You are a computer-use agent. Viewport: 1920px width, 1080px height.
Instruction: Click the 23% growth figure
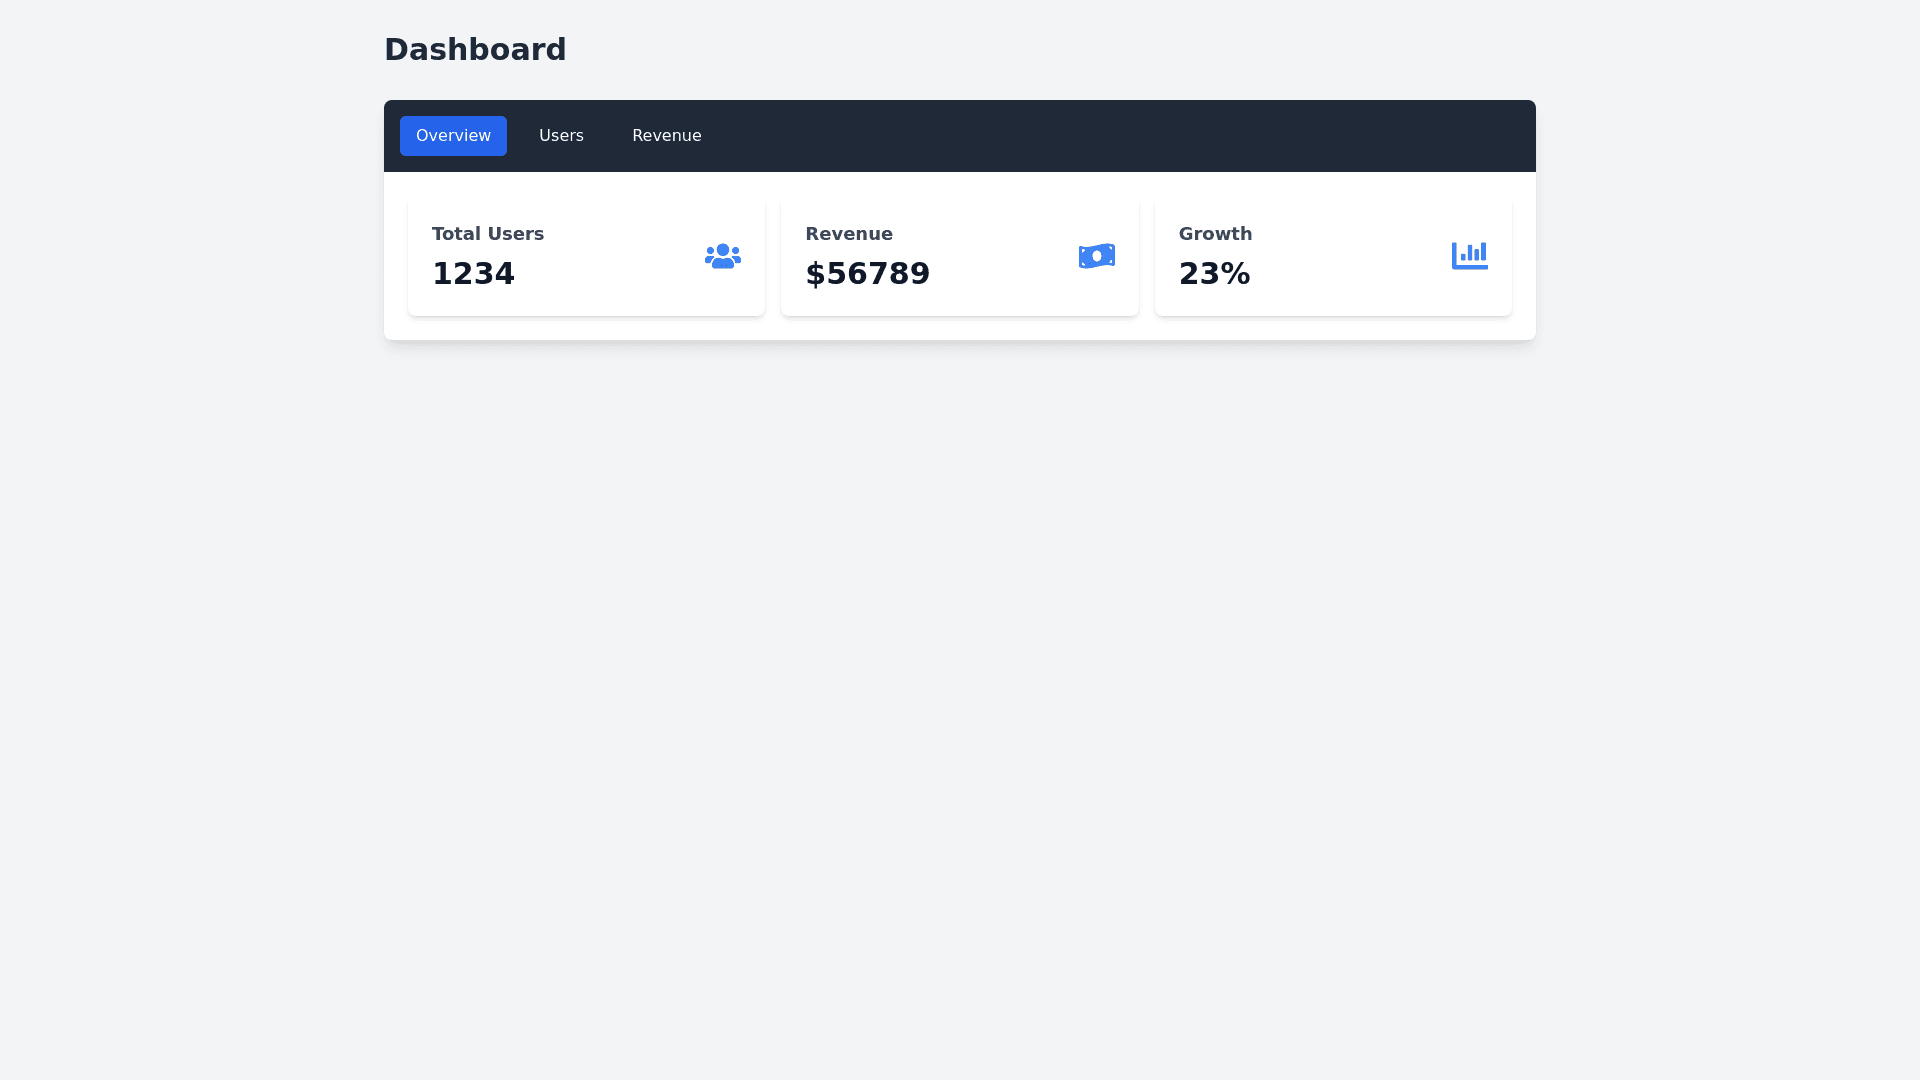(1214, 273)
